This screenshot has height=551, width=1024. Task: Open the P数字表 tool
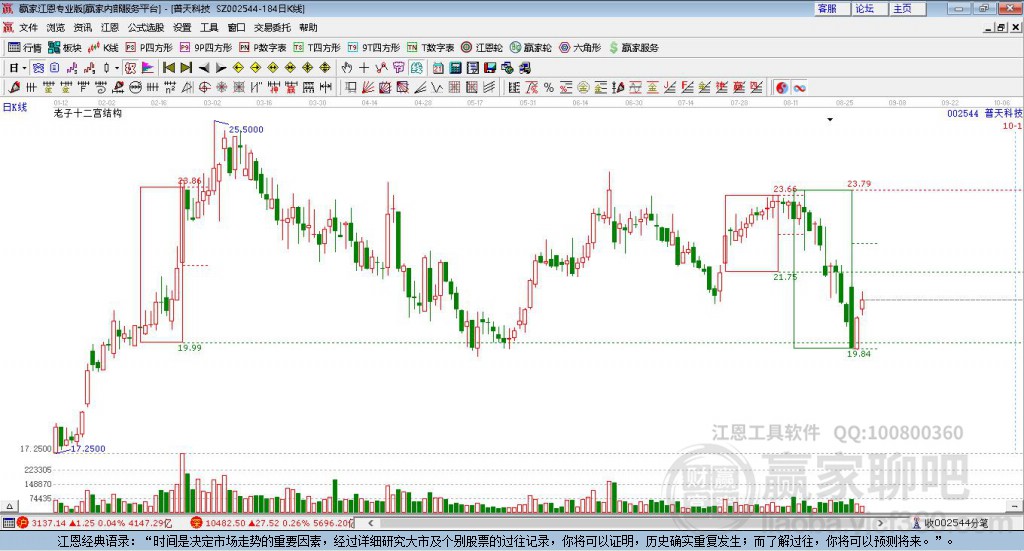[263, 48]
